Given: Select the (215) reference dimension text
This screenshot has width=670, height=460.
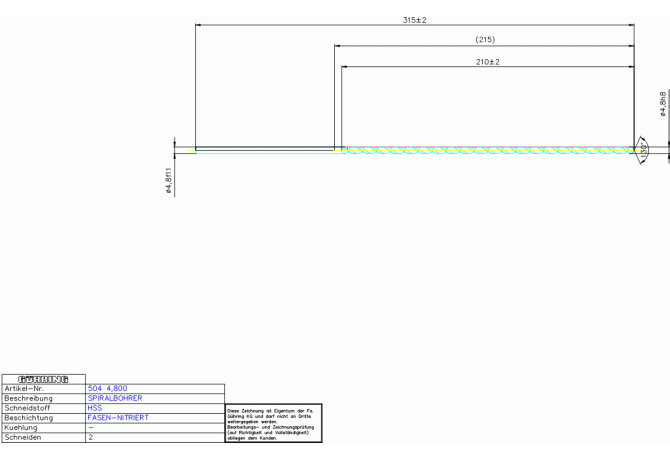Looking at the screenshot, I should click(484, 40).
